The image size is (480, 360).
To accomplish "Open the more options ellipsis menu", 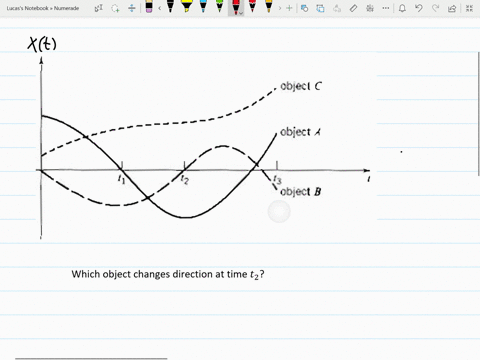I will point(386,8).
